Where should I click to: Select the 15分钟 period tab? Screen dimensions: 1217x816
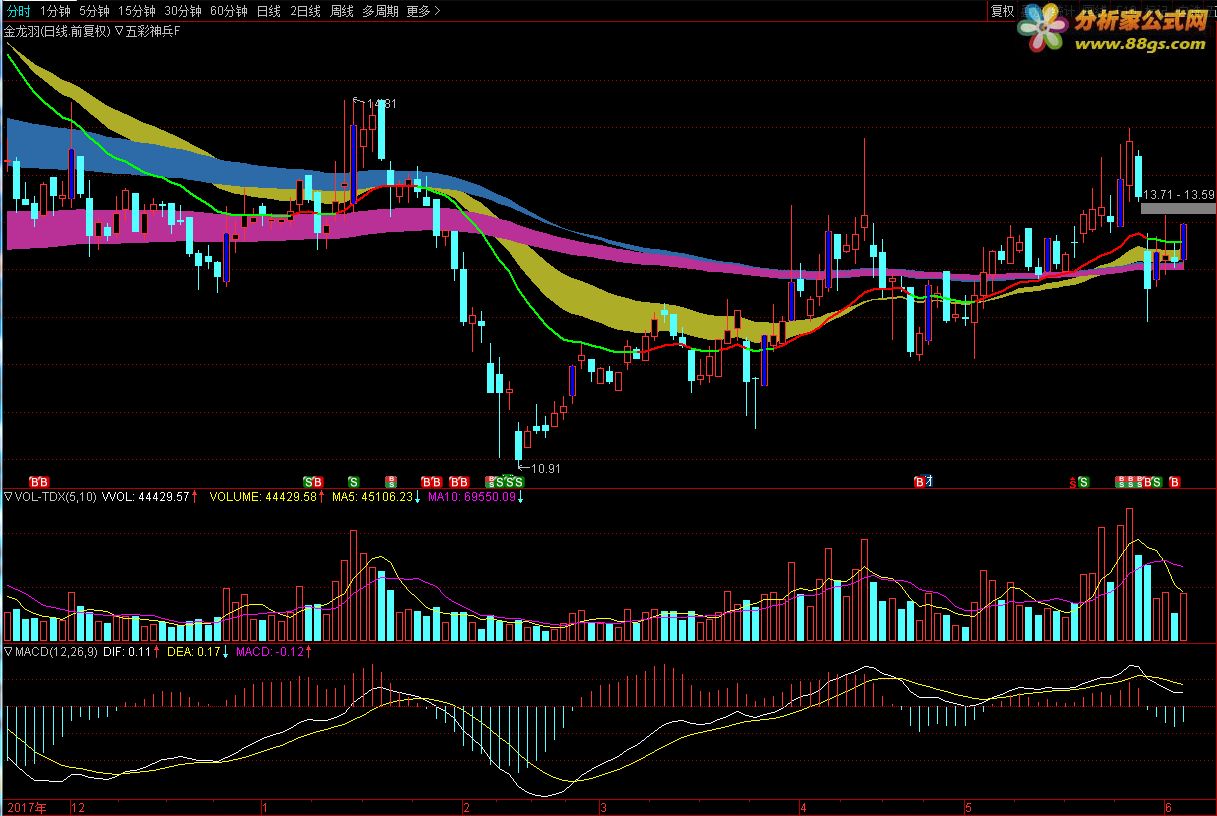pos(136,11)
